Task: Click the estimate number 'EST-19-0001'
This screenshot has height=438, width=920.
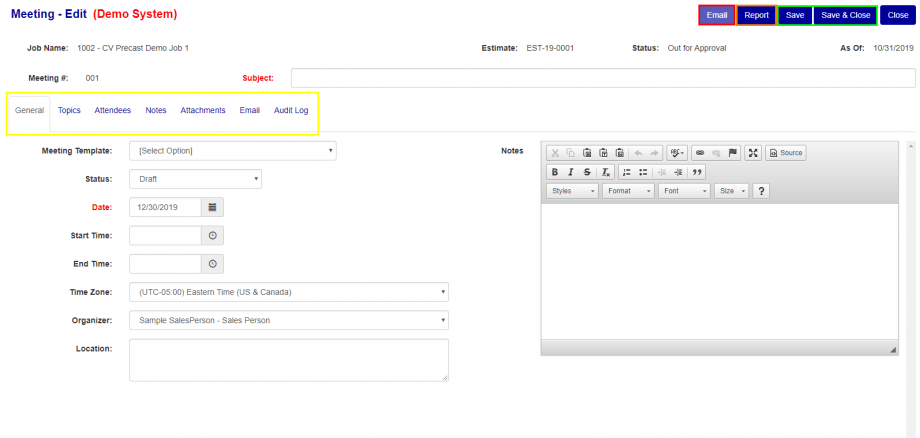Action: [x=550, y=48]
